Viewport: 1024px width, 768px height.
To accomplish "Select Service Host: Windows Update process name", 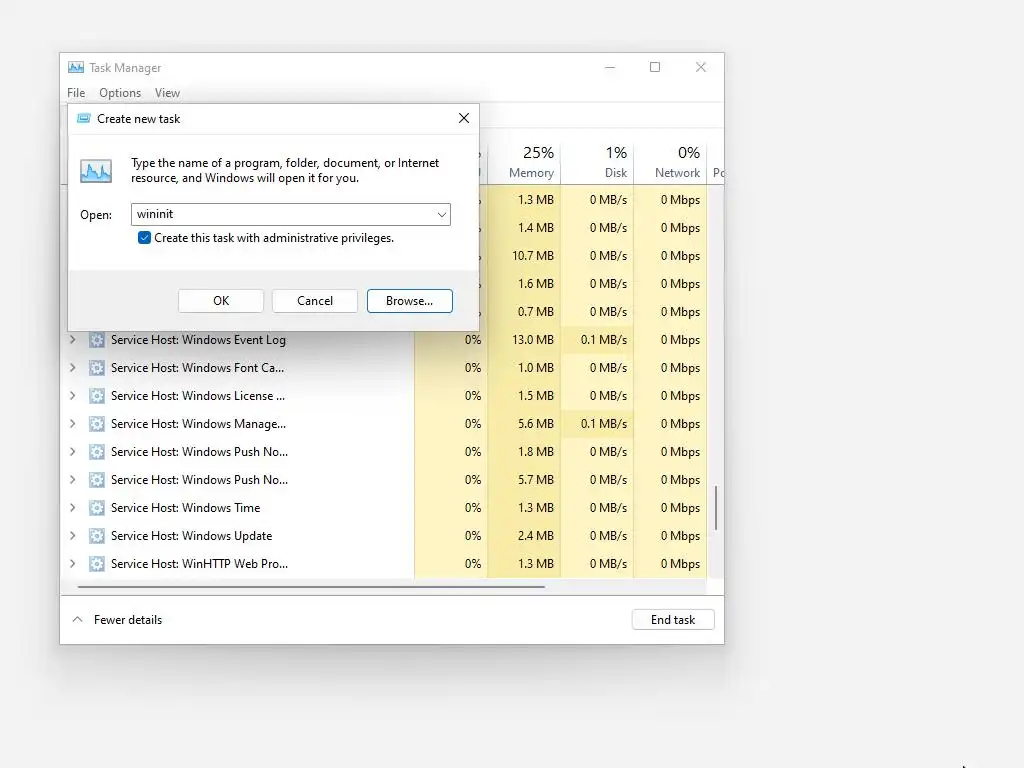I will pos(191,536).
